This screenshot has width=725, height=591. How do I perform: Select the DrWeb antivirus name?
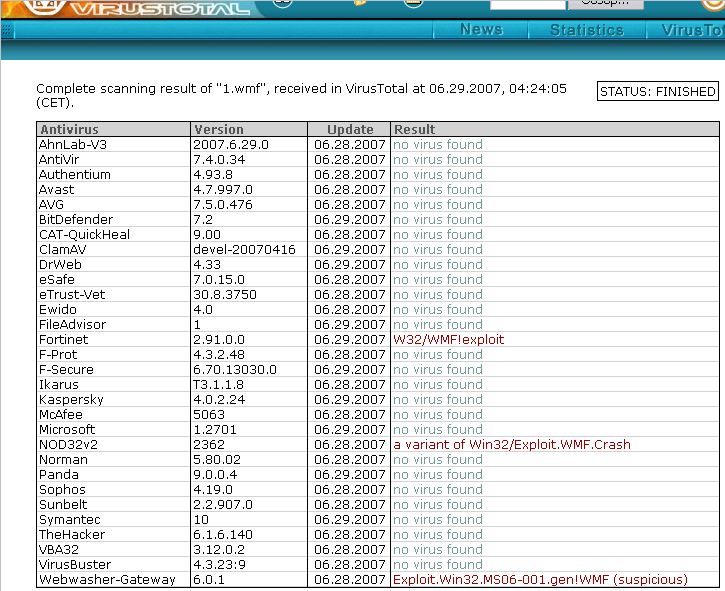tap(60, 265)
